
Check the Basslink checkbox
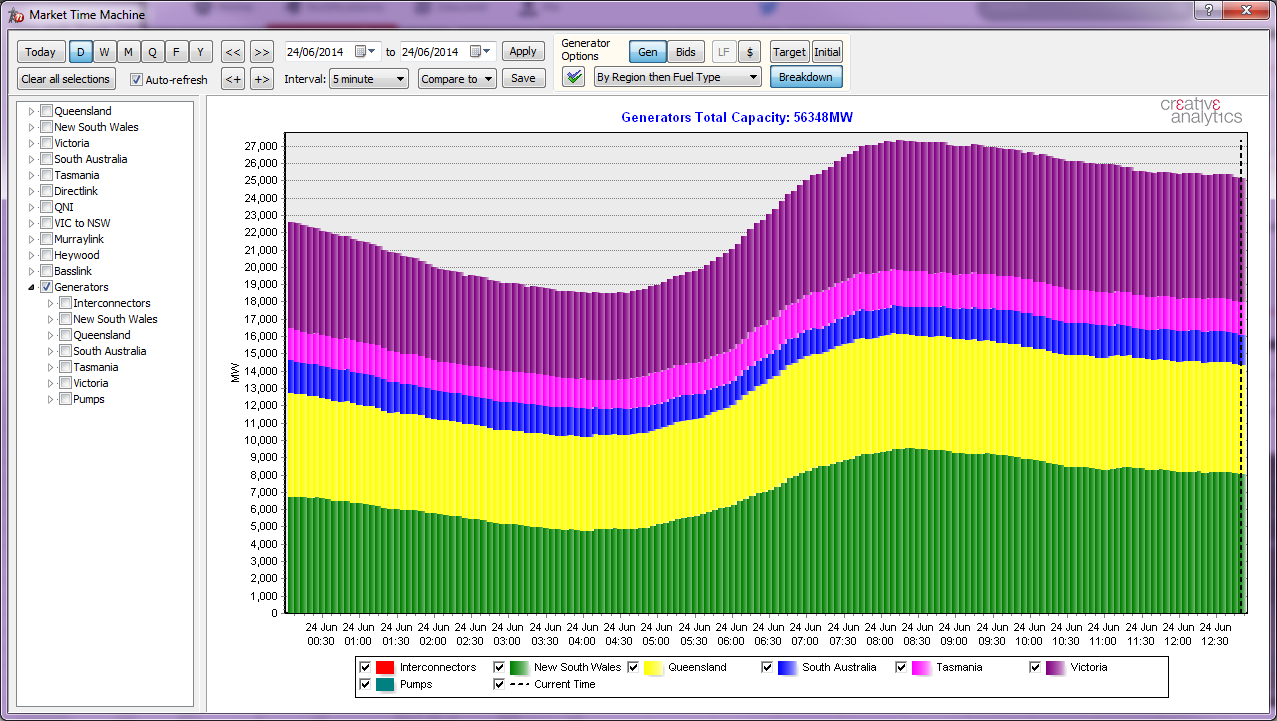tap(47, 271)
